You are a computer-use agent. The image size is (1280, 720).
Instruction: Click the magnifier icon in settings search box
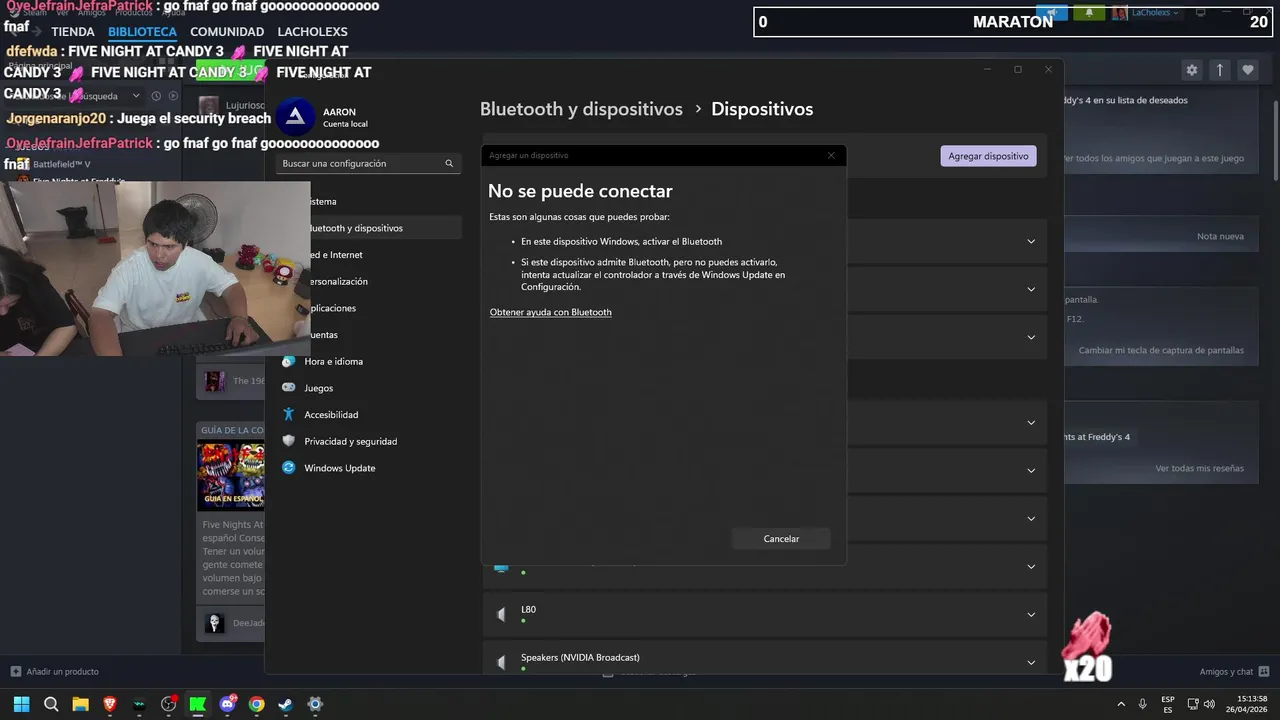(449, 163)
